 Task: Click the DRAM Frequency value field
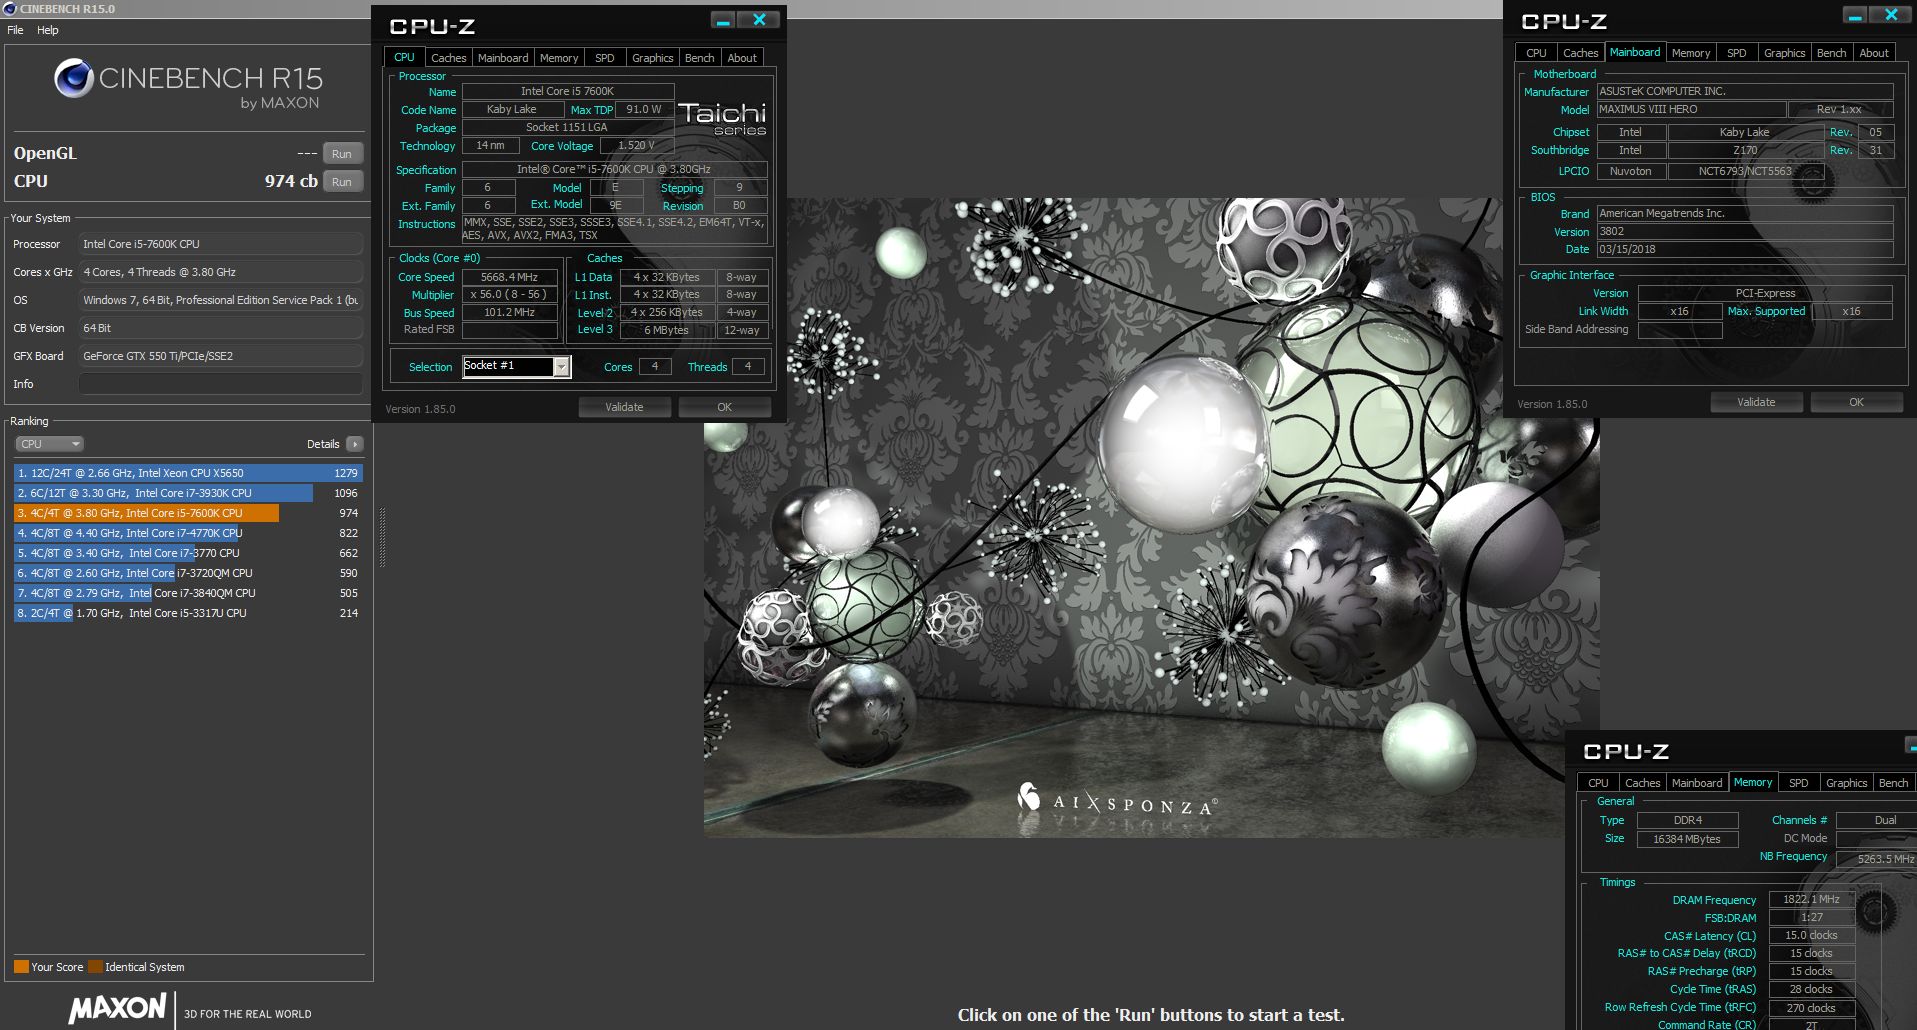[1811, 899]
